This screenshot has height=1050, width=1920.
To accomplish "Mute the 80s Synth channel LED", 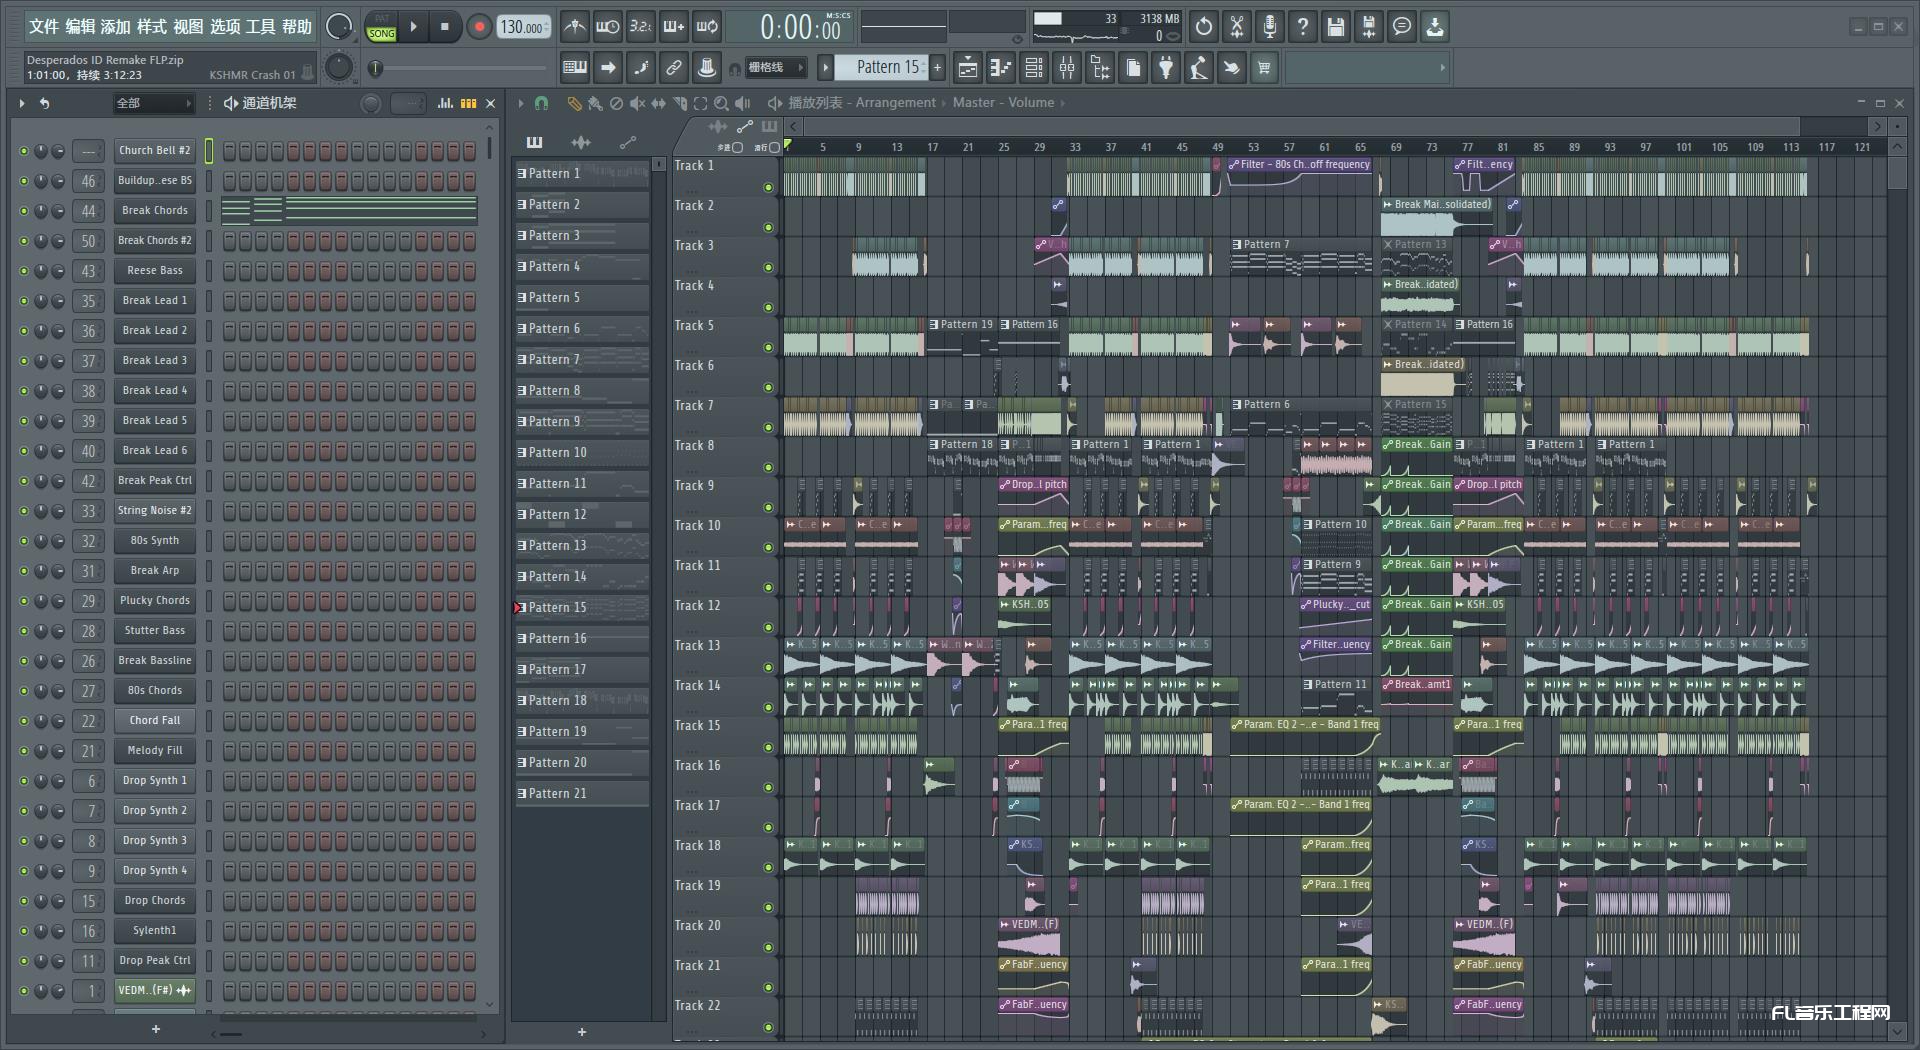I will (24, 541).
